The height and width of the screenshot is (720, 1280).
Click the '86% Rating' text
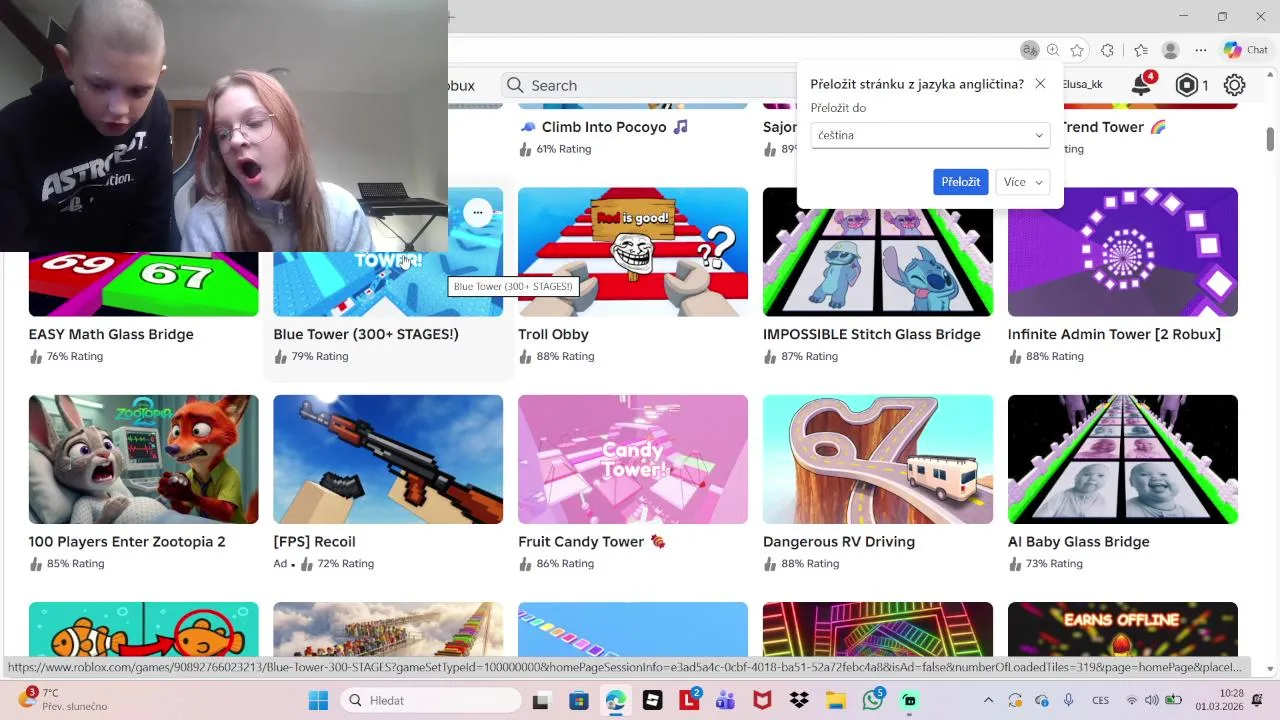565,564
